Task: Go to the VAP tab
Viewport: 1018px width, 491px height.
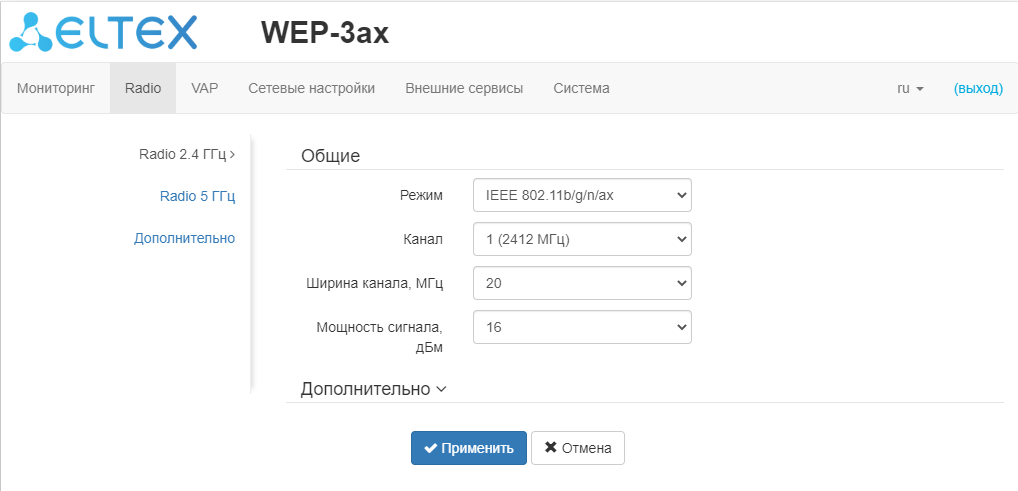Action: click(x=204, y=88)
